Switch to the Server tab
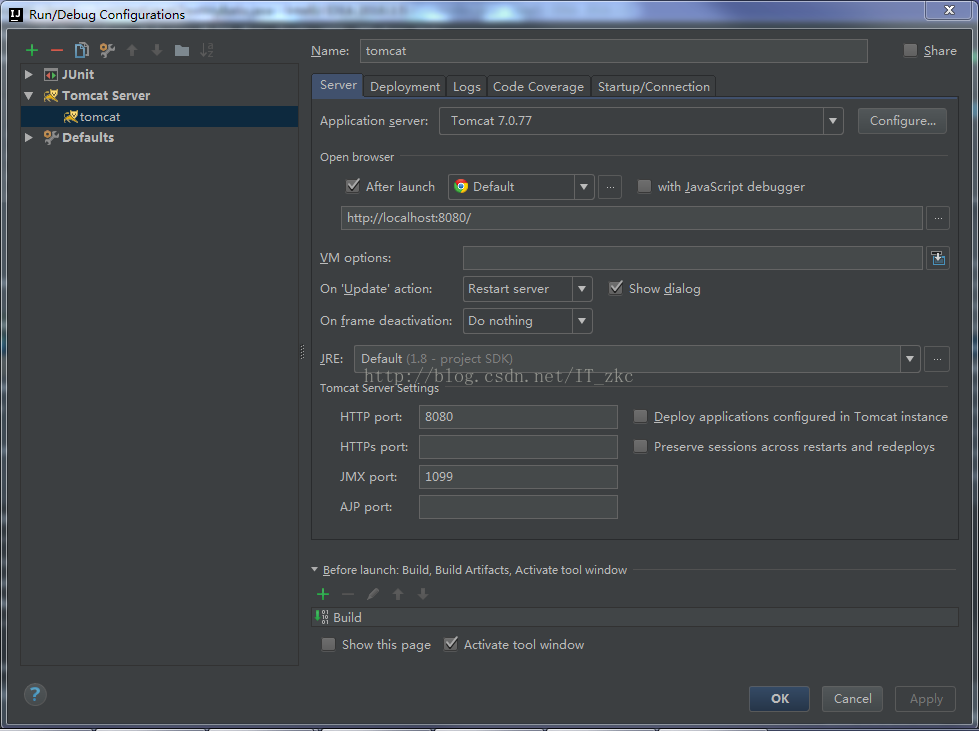The image size is (979, 731). tap(338, 86)
